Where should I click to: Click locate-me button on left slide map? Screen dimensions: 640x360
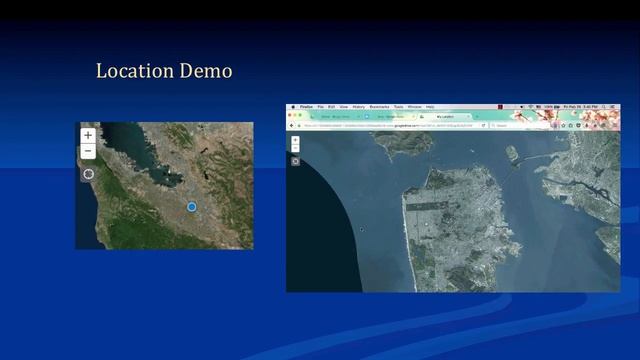click(88, 174)
